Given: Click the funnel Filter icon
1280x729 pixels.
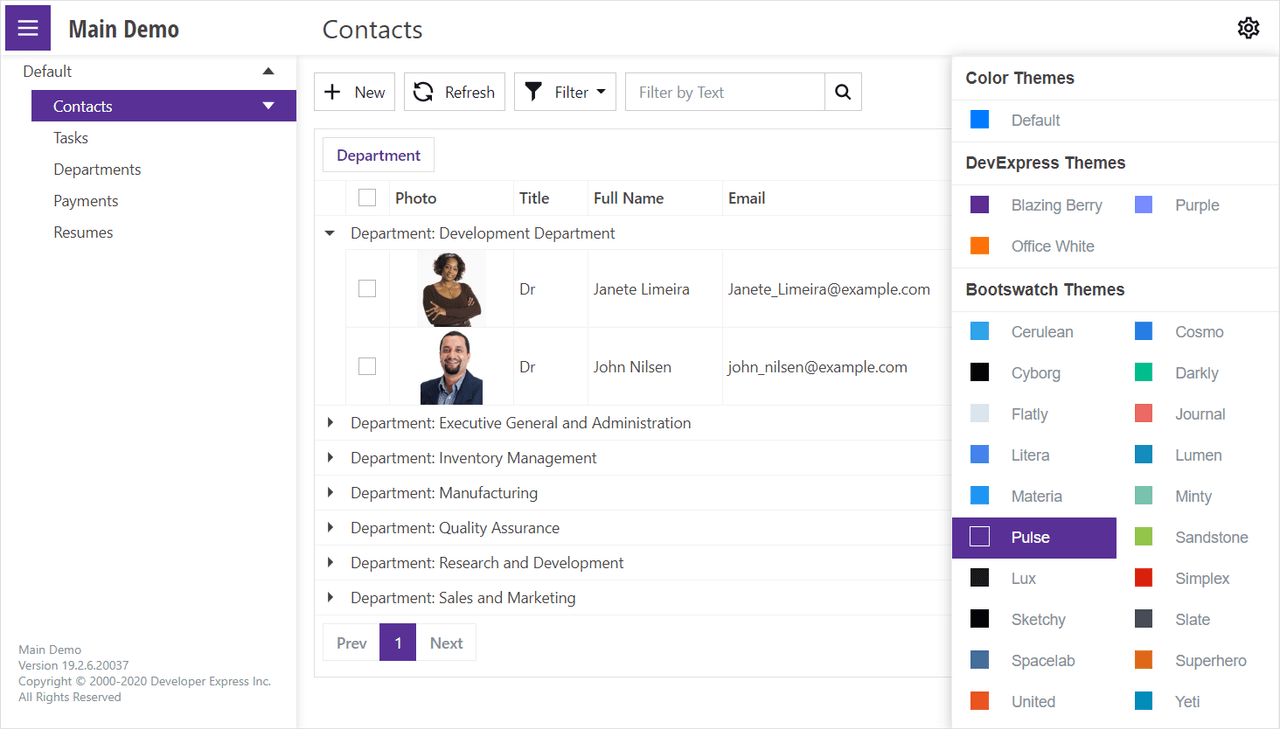Looking at the screenshot, I should (x=534, y=92).
